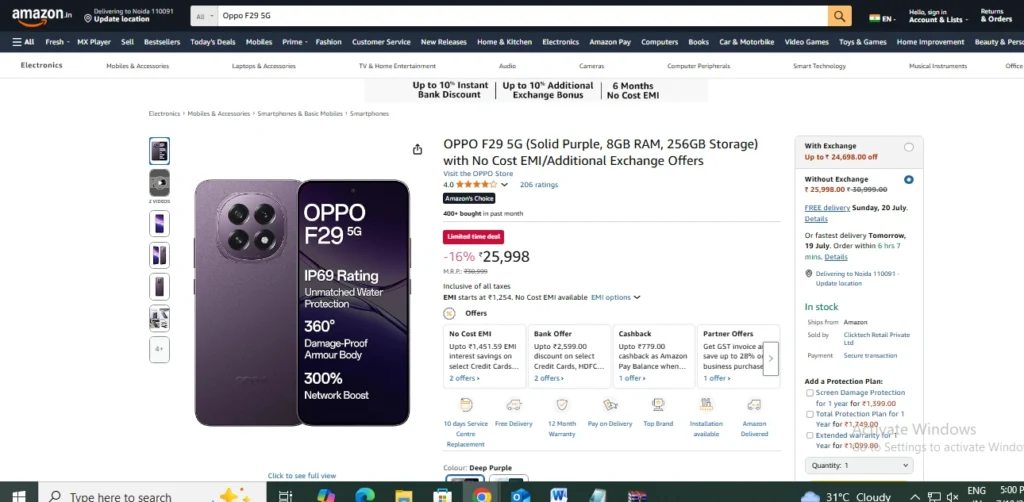Open the Prime menu dropdown
The height and width of the screenshot is (502, 1024).
tap(295, 42)
